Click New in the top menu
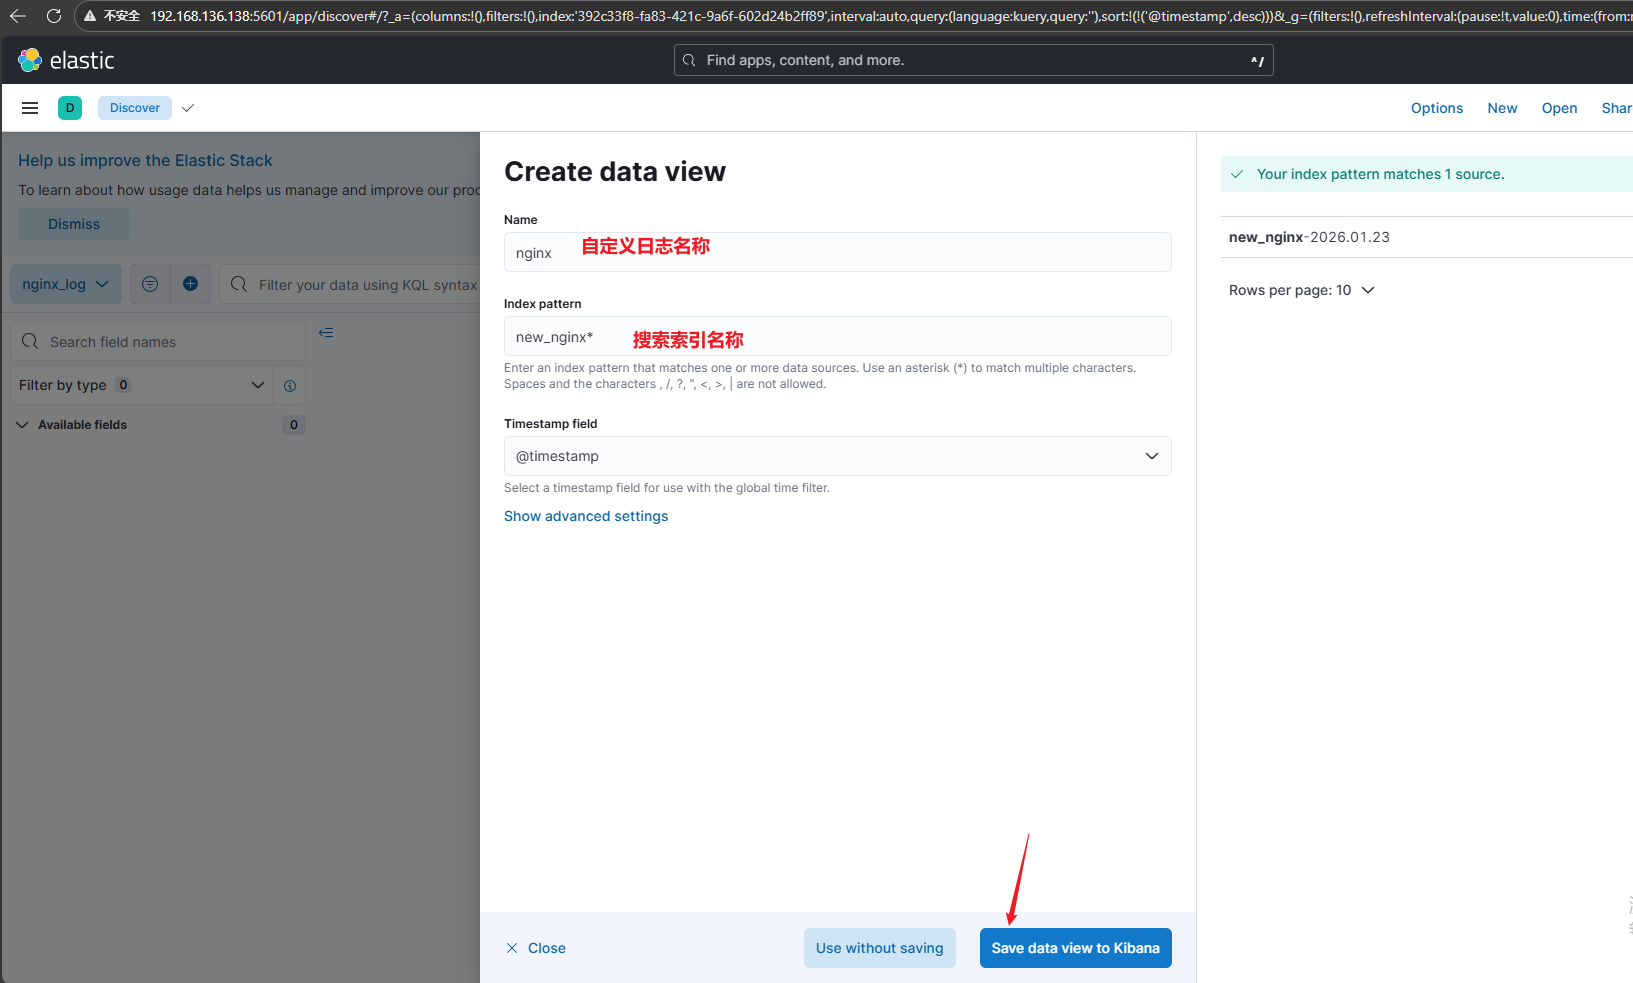Screen dimensions: 1633x983 tap(1501, 108)
